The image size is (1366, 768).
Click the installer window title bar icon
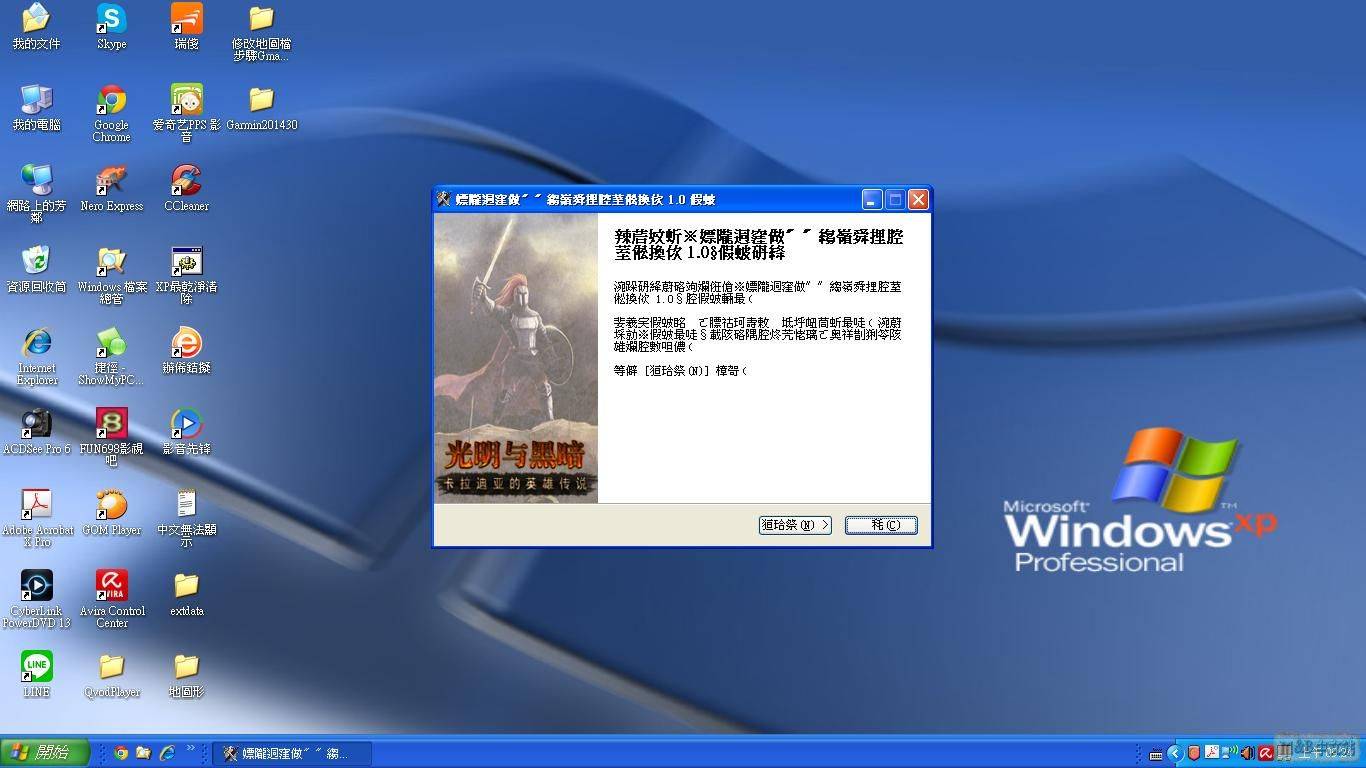445,199
